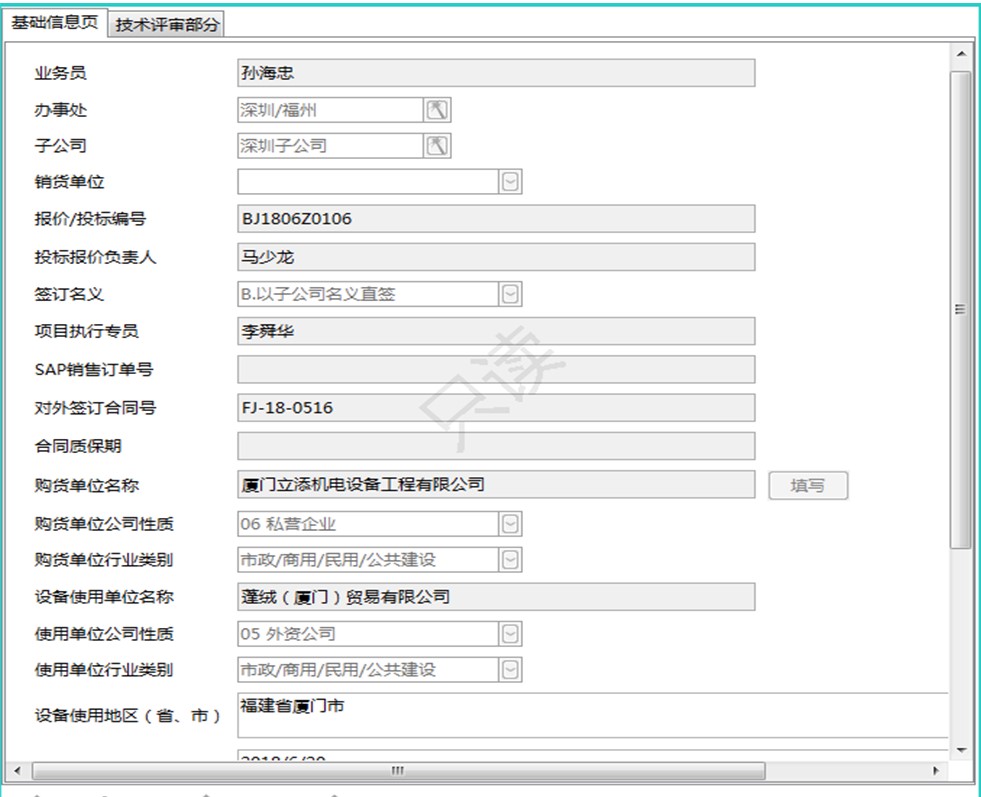Screen dimensions: 981x797
Task: Click the horizontal scrollbar thumb
Action: click(398, 771)
